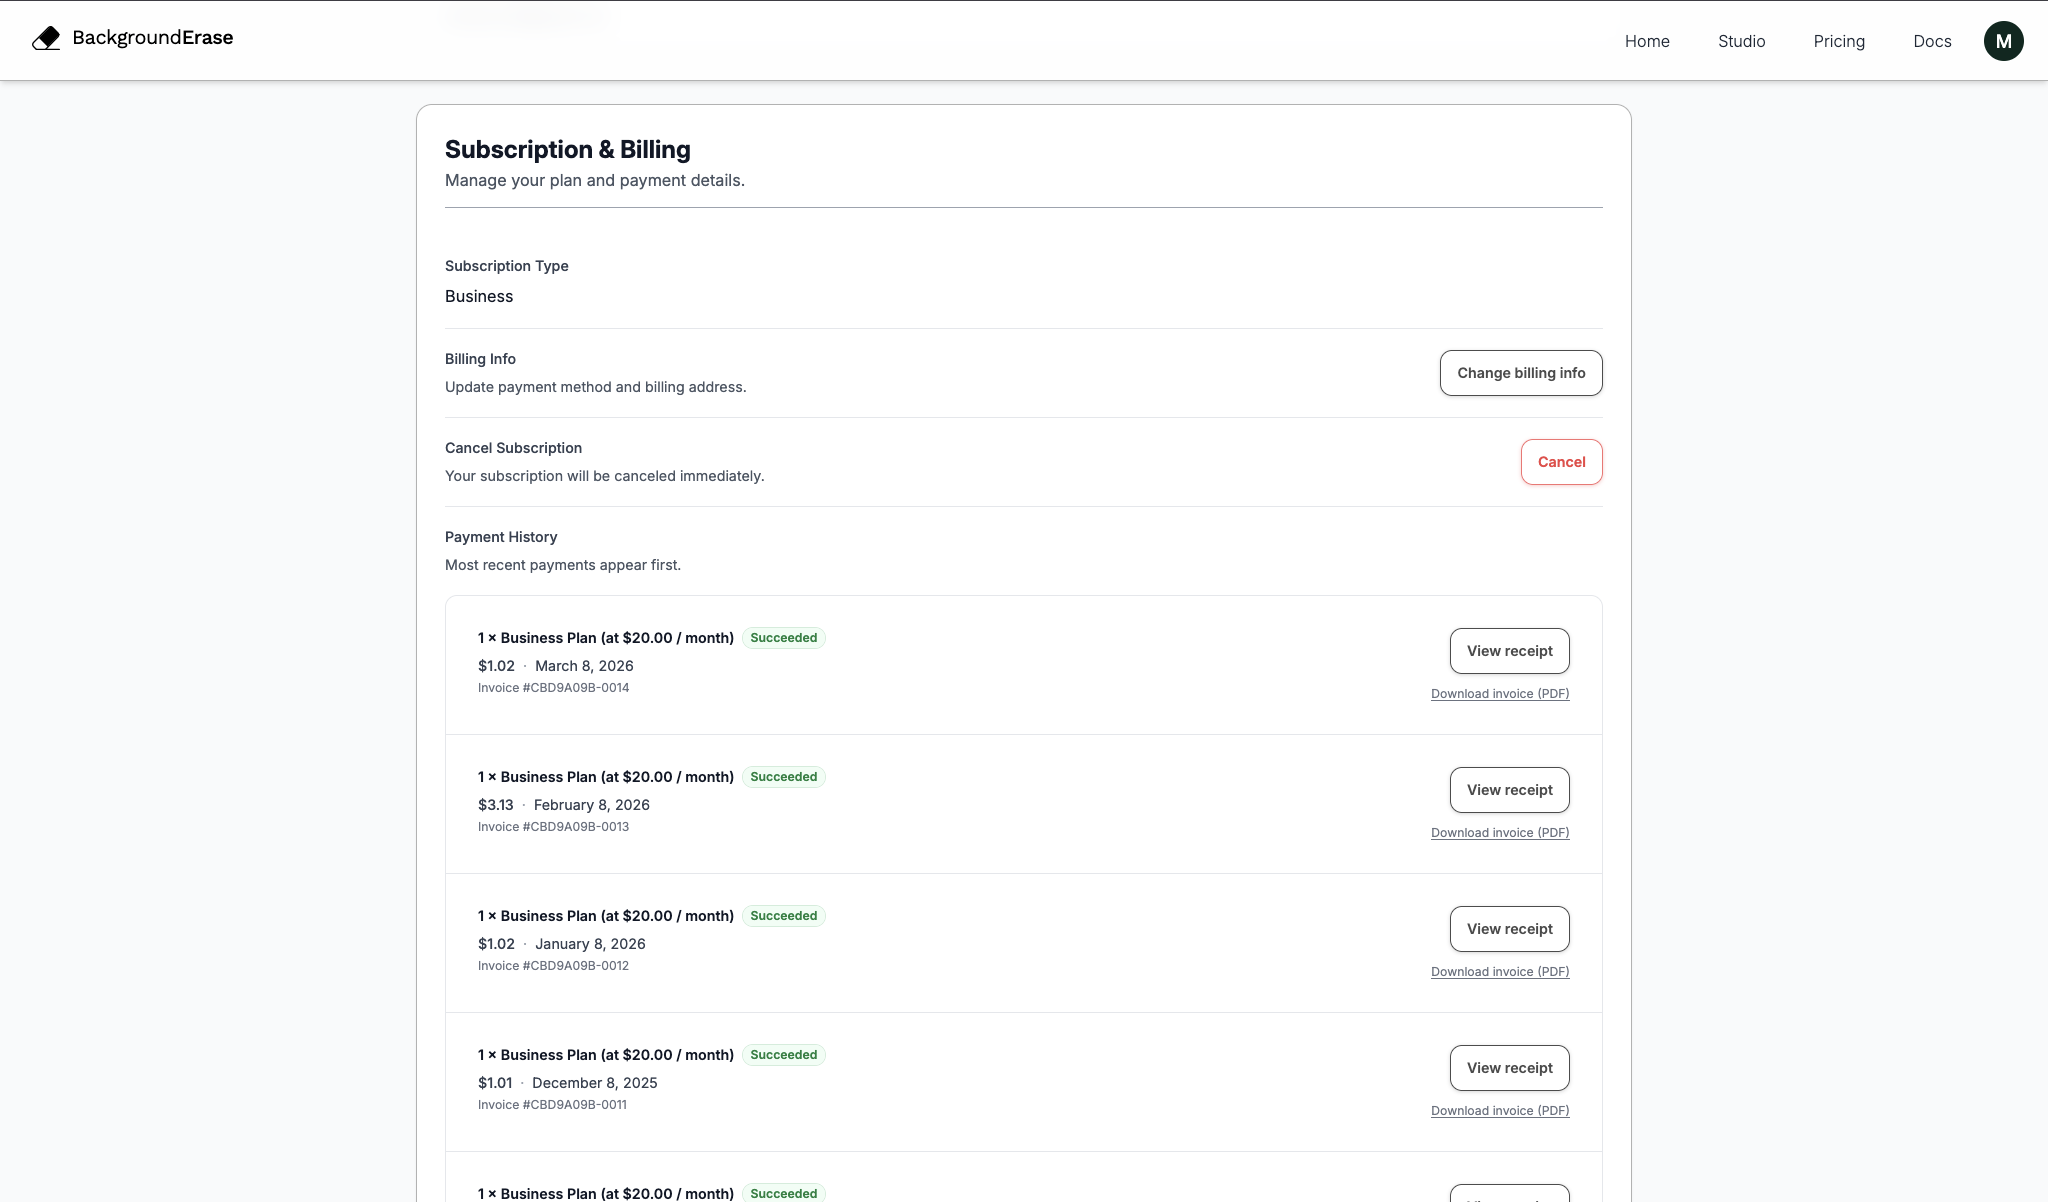
Task: Click the 'February 8, 2026' date
Action: tap(592, 805)
